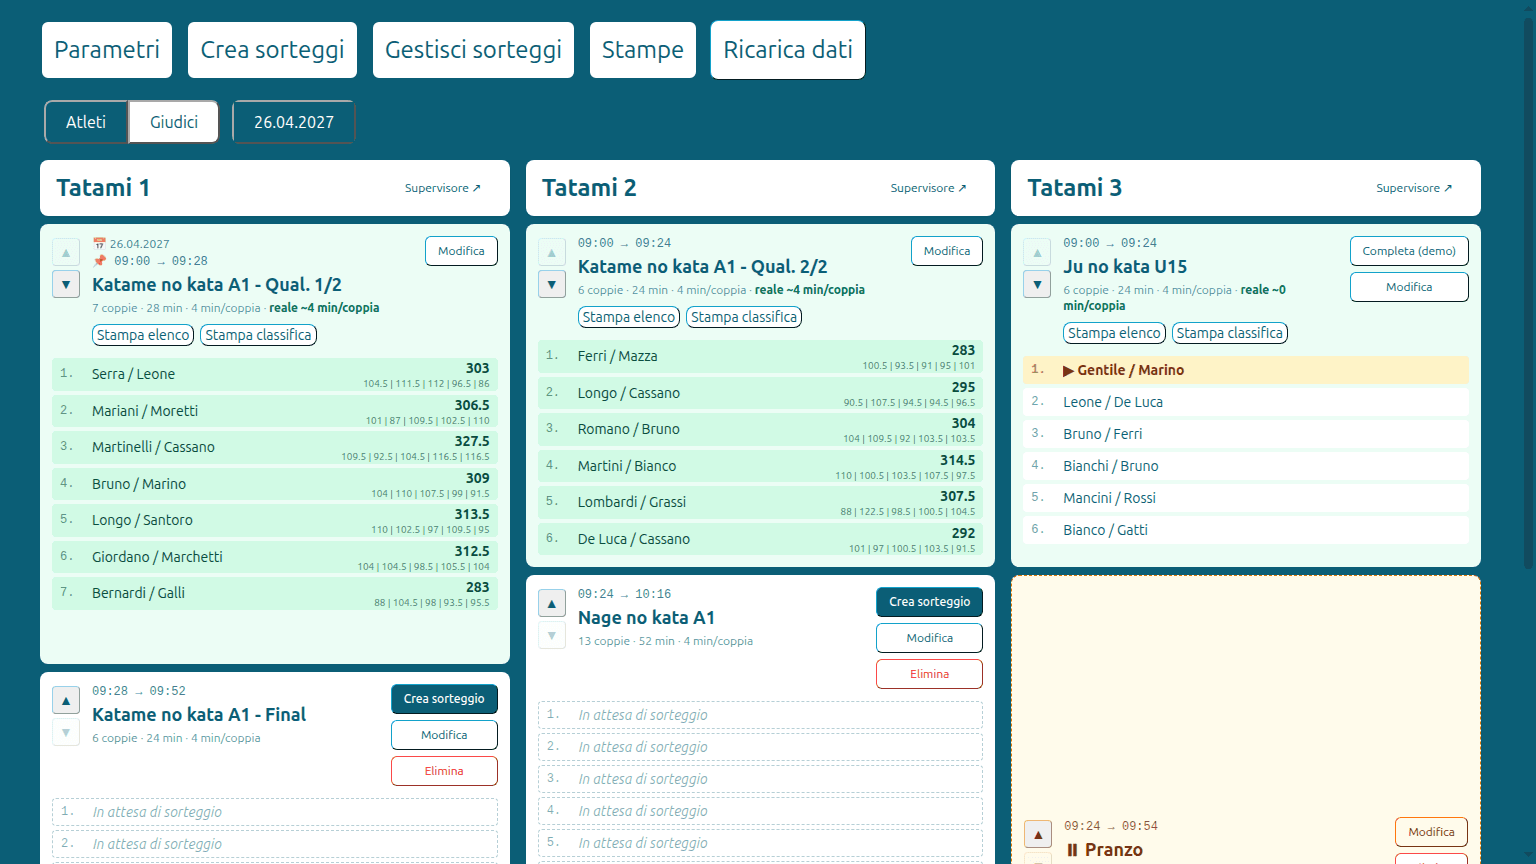Click Ricarica dati button

click(788, 50)
